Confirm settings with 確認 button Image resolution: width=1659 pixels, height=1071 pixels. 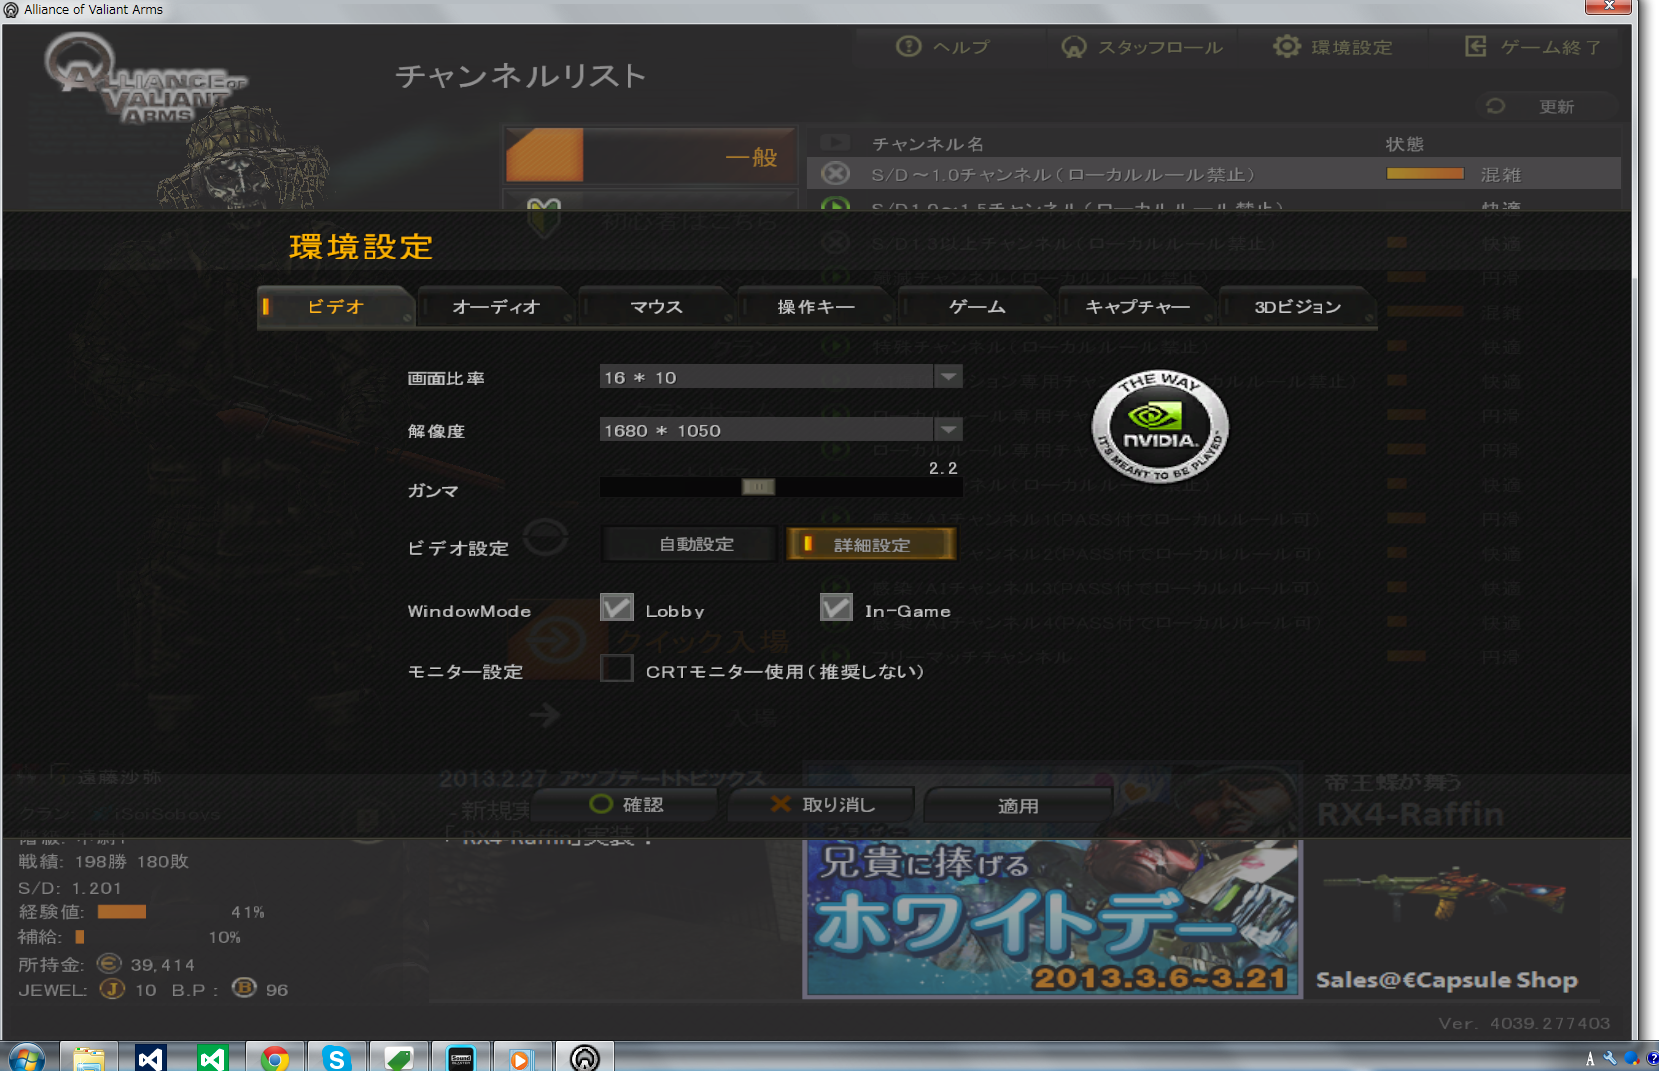(627, 804)
